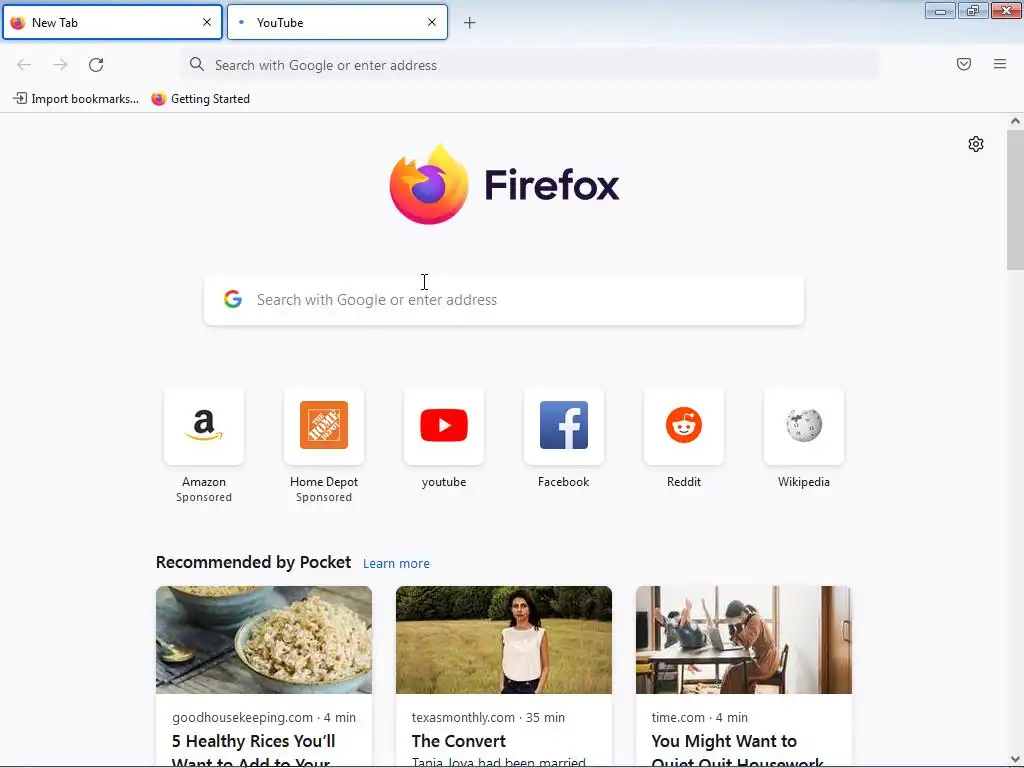This screenshot has height=768, width=1024.
Task: Open the Quiet Quit Housework article image
Action: click(x=744, y=640)
